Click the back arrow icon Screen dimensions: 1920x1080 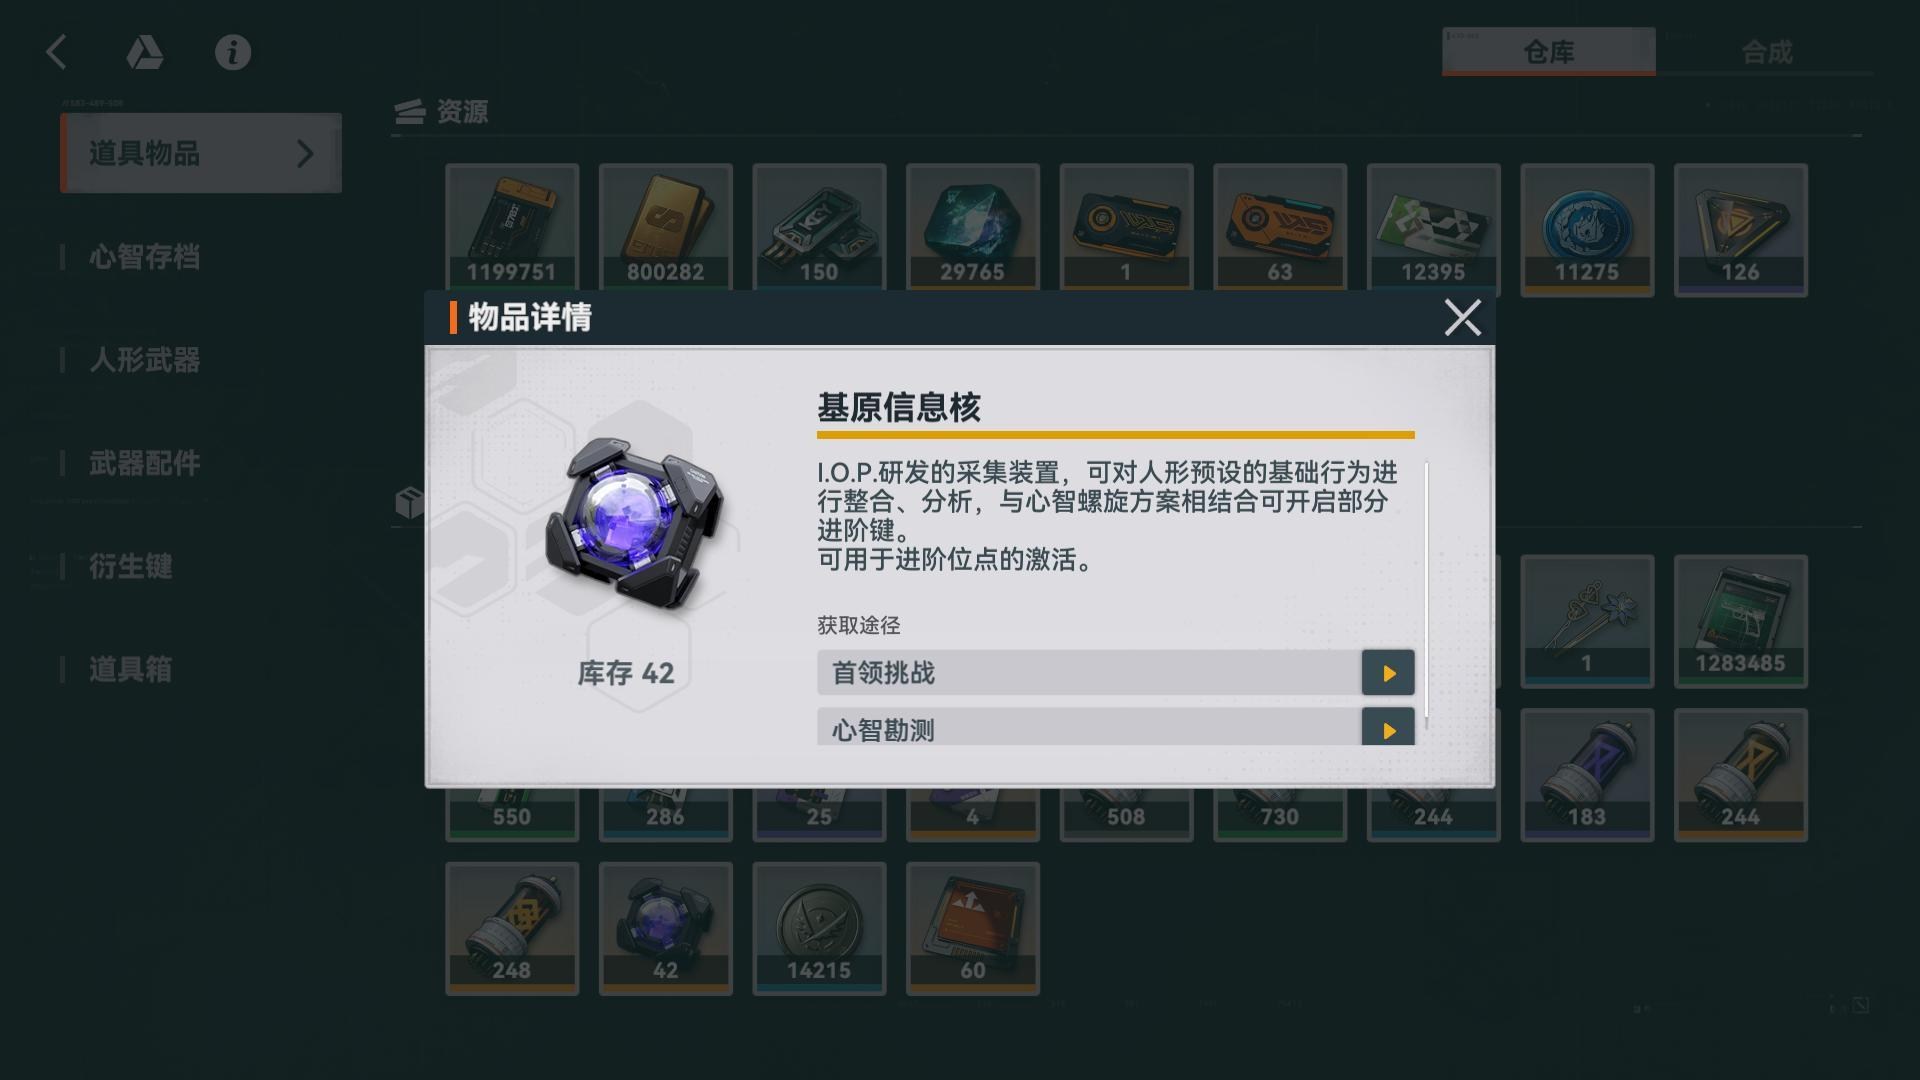tap(57, 52)
